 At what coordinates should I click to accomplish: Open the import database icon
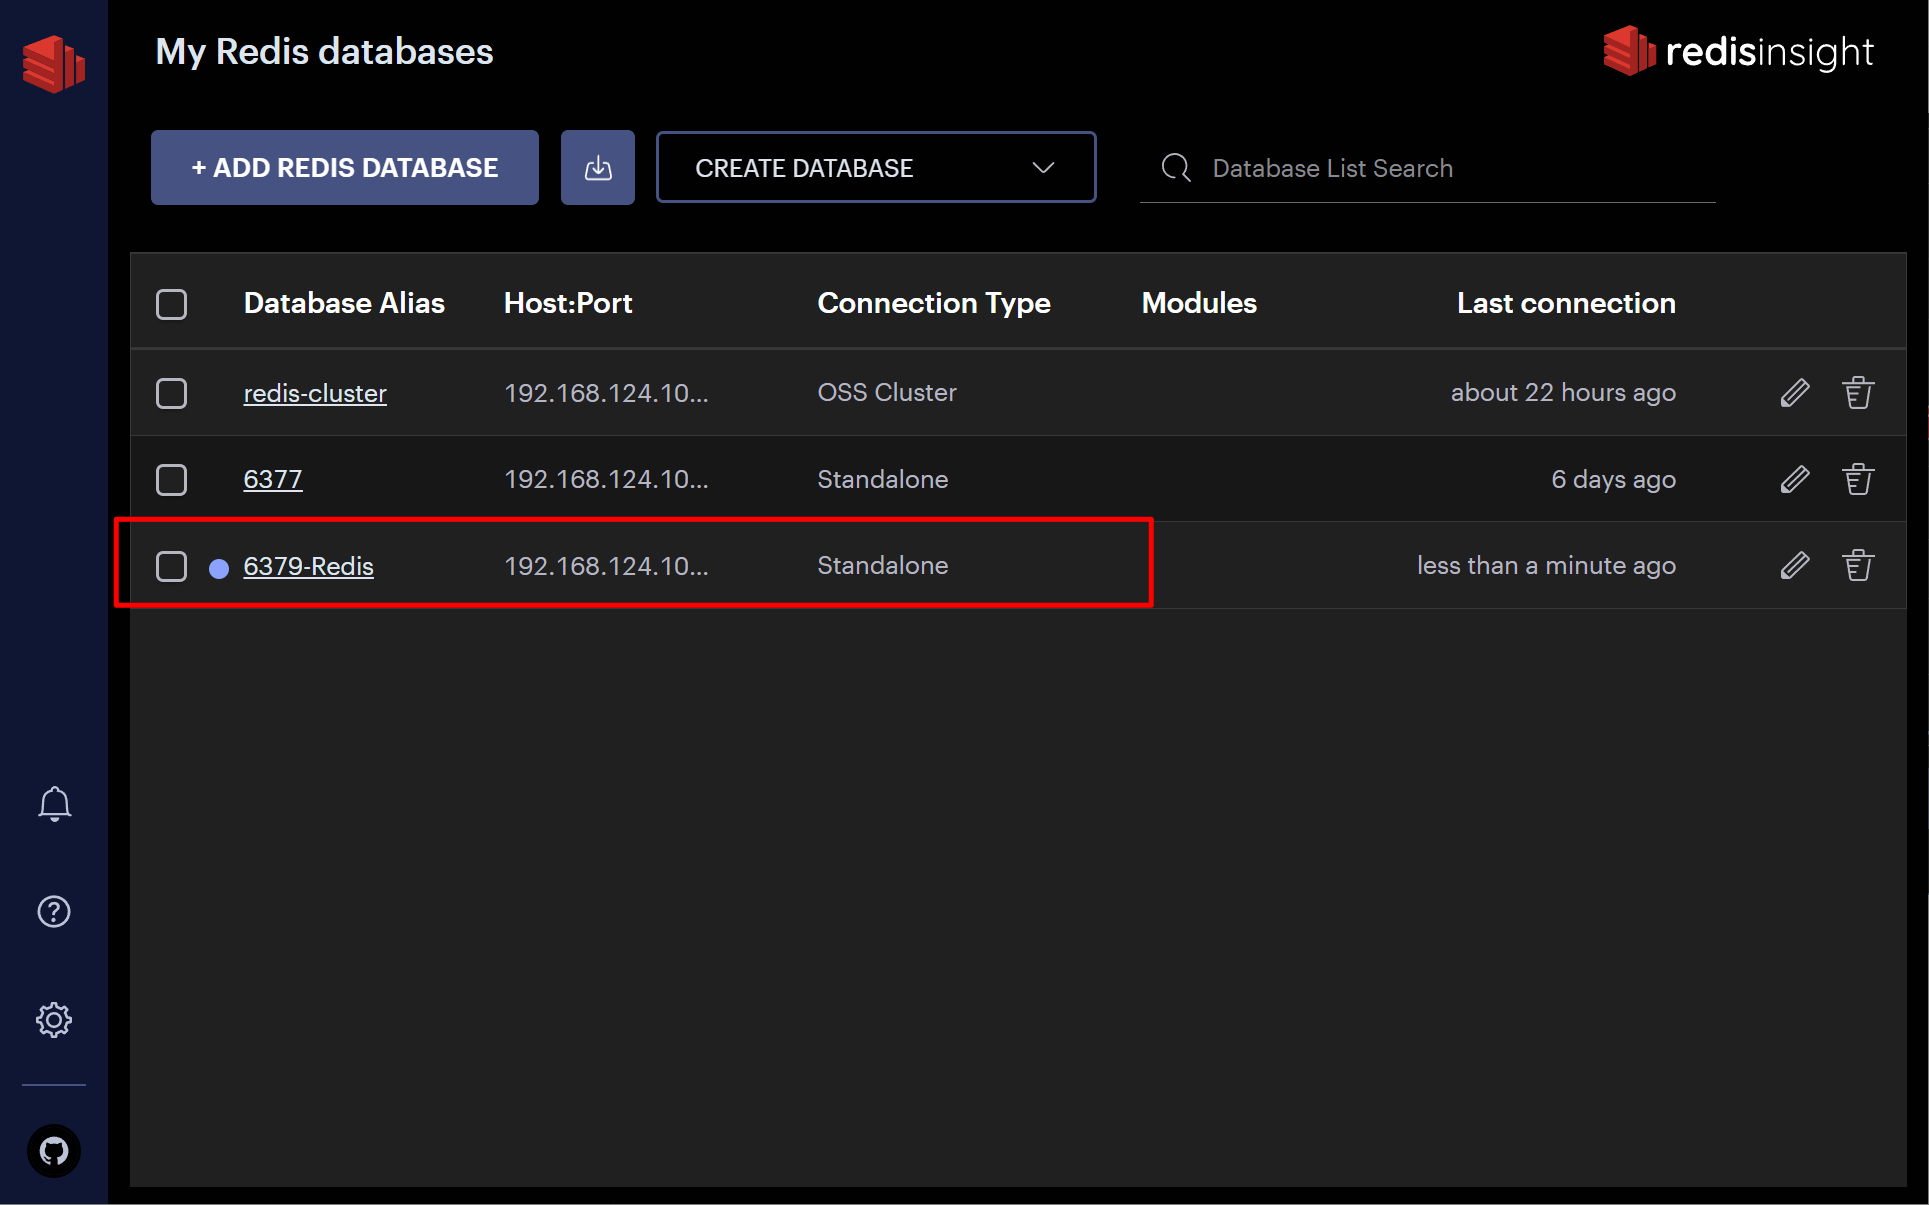(597, 167)
